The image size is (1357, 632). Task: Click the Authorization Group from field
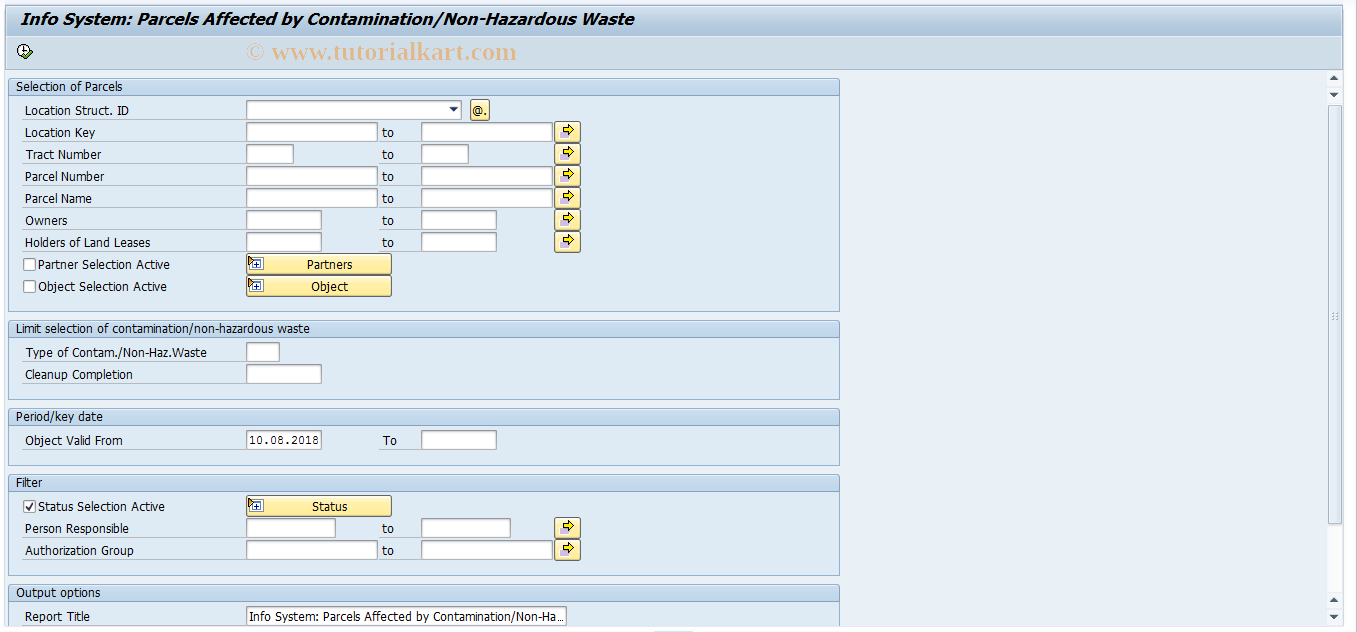[x=312, y=550]
